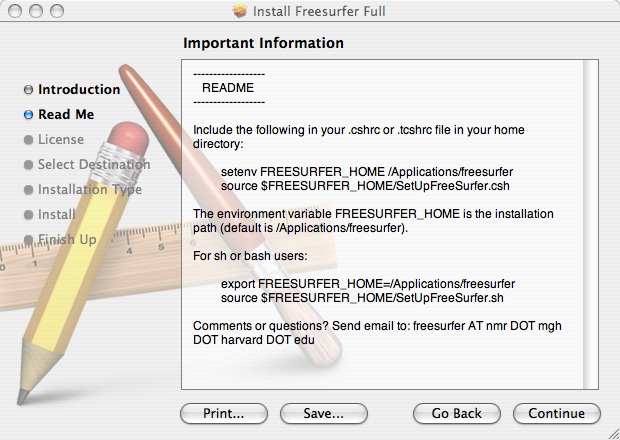
Task: Click the blue bullet beside Read Me
Action: point(28,115)
